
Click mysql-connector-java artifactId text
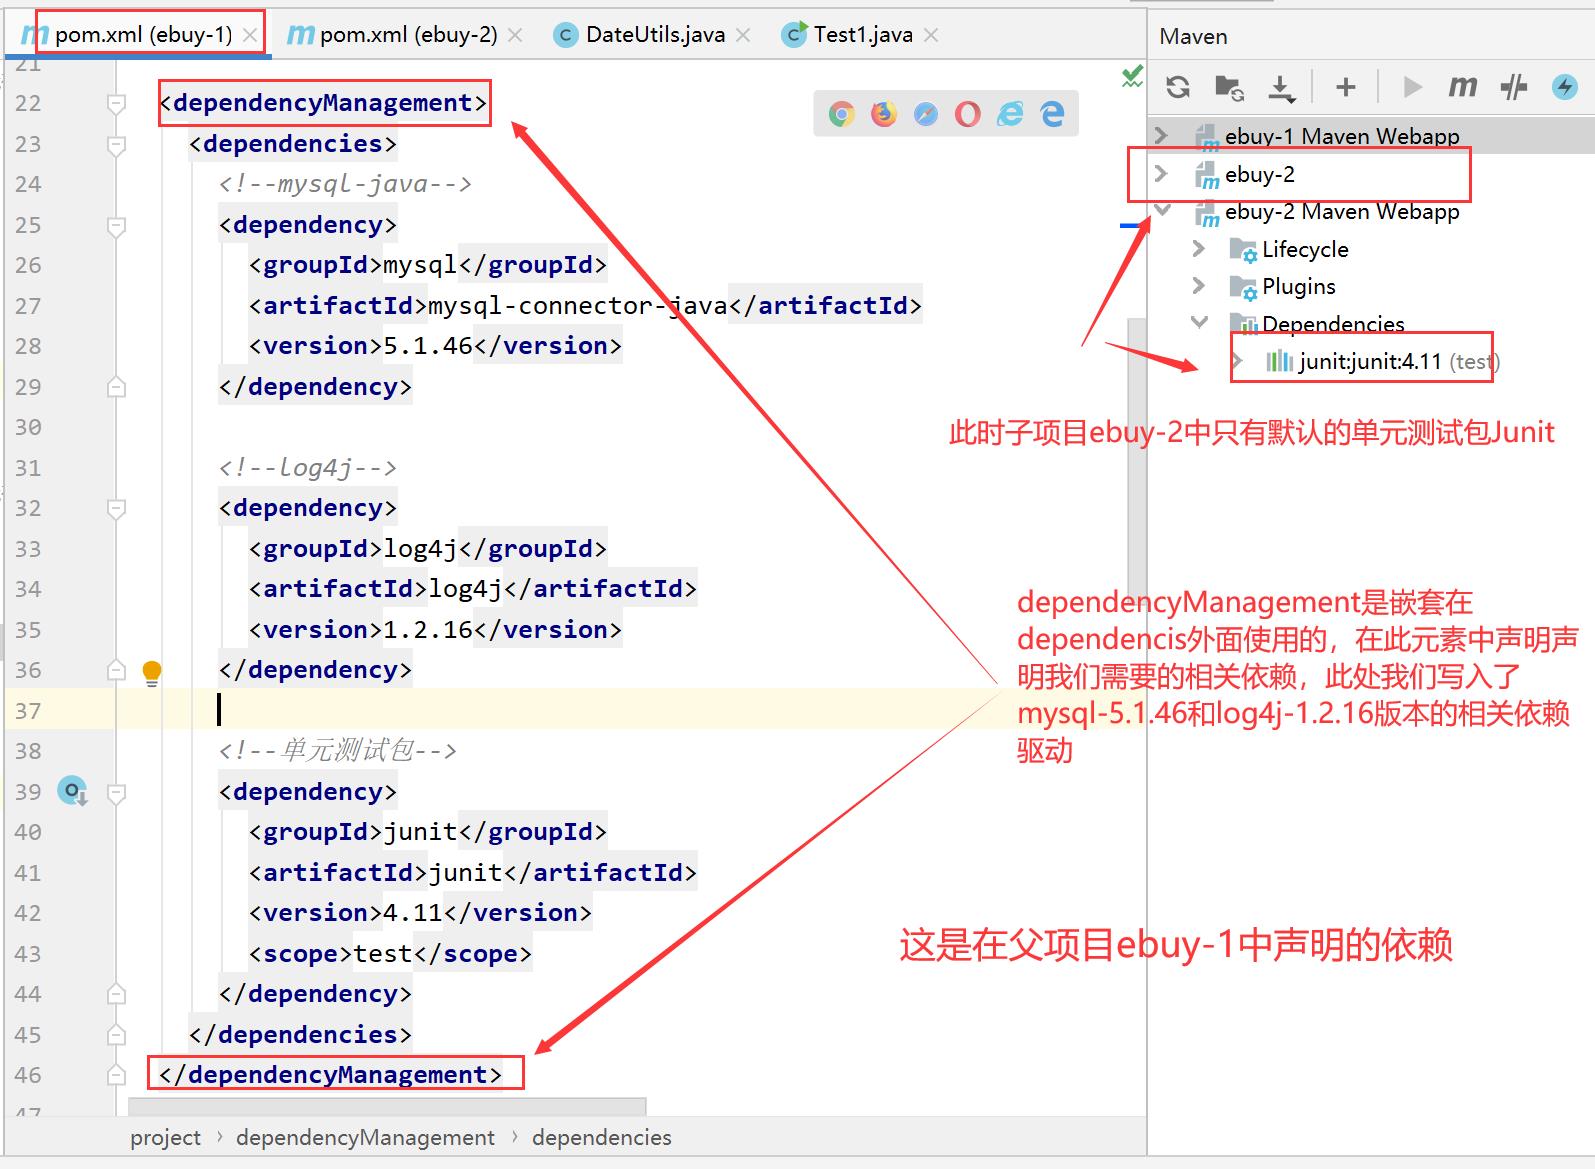point(577,305)
